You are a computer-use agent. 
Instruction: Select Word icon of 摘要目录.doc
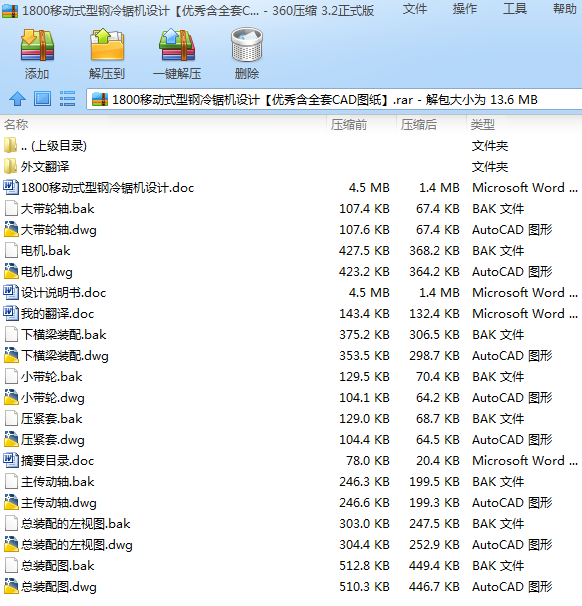(x=11, y=460)
